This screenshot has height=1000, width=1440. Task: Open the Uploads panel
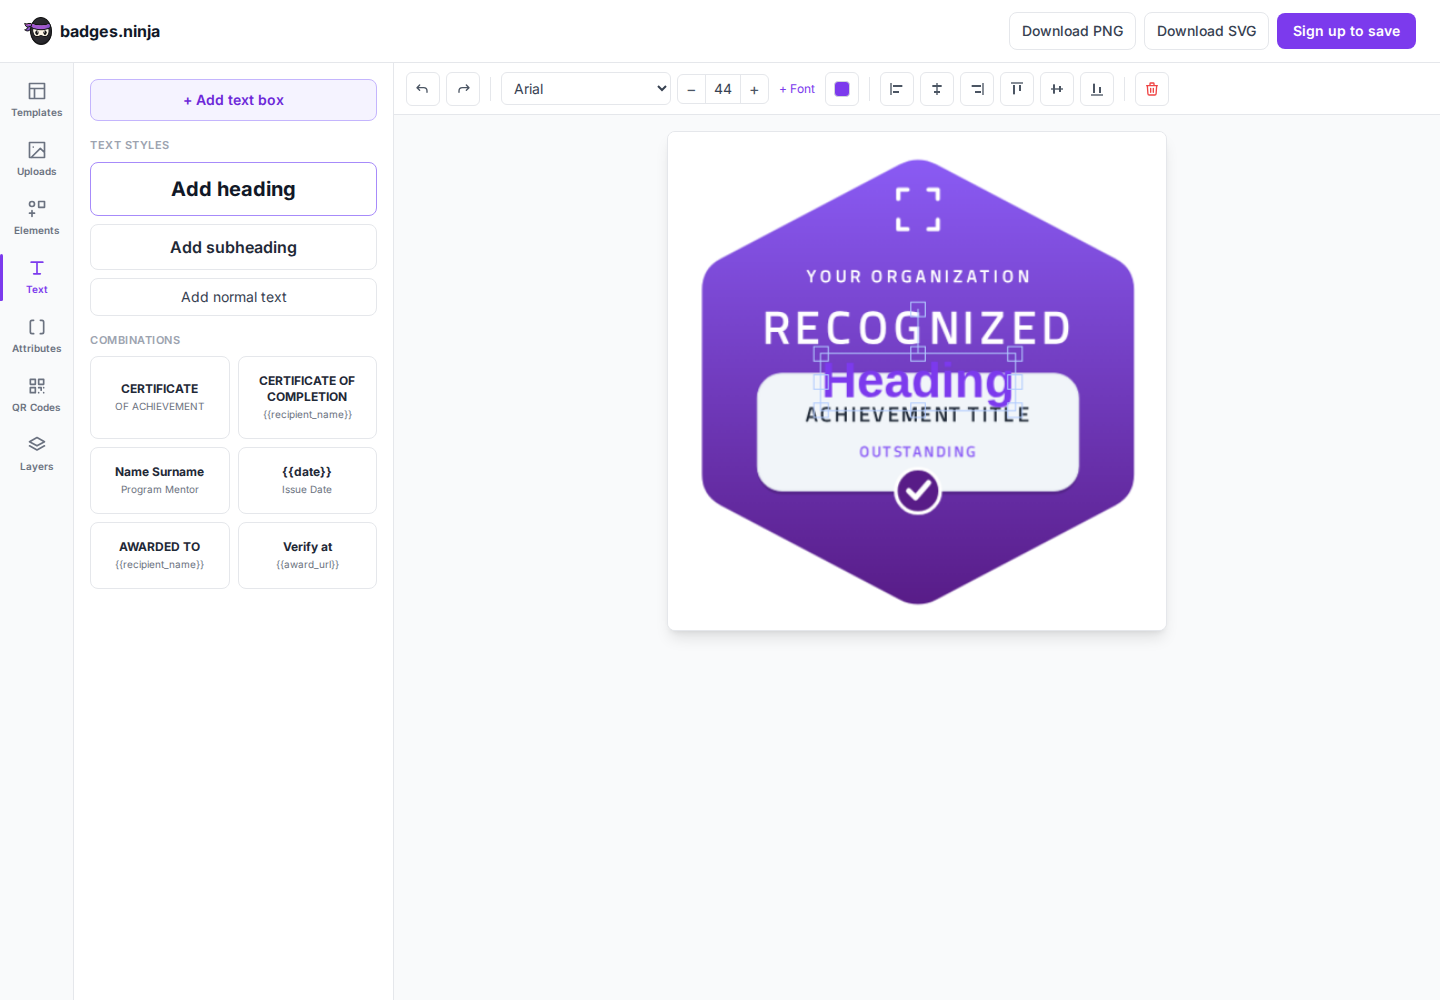pos(37,159)
